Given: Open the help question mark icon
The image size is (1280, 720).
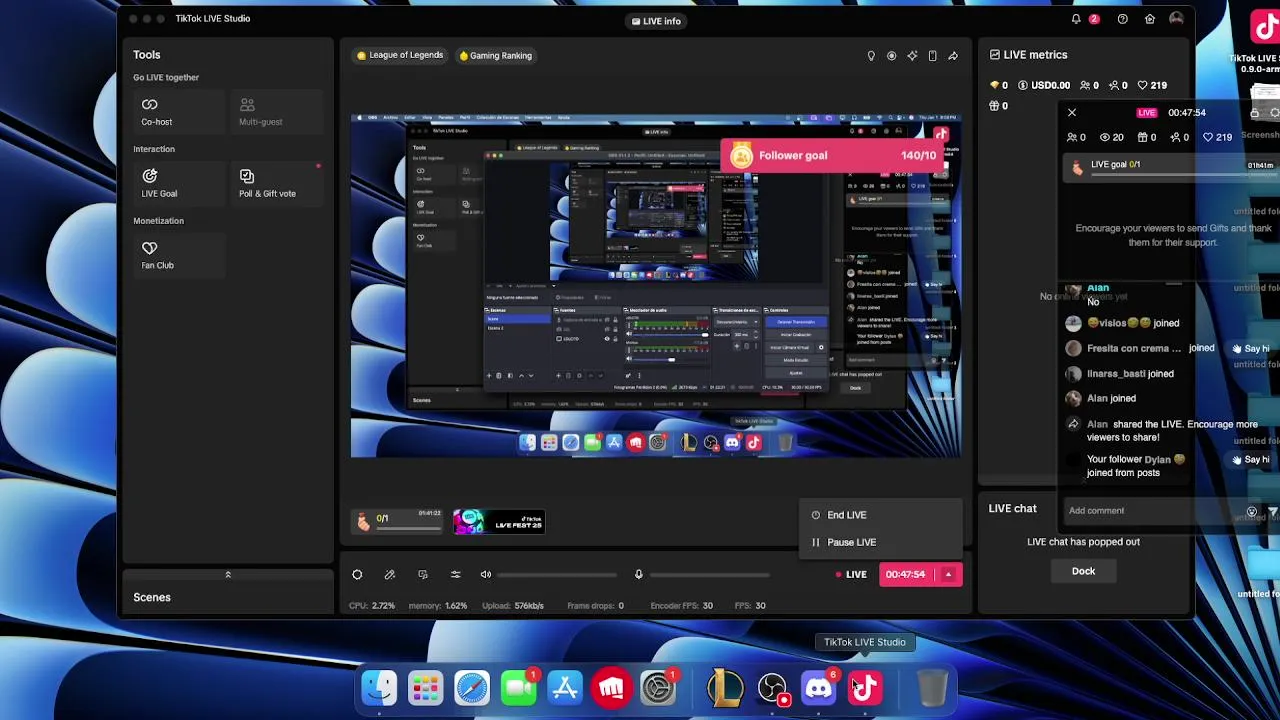Looking at the screenshot, I should click(x=1122, y=19).
